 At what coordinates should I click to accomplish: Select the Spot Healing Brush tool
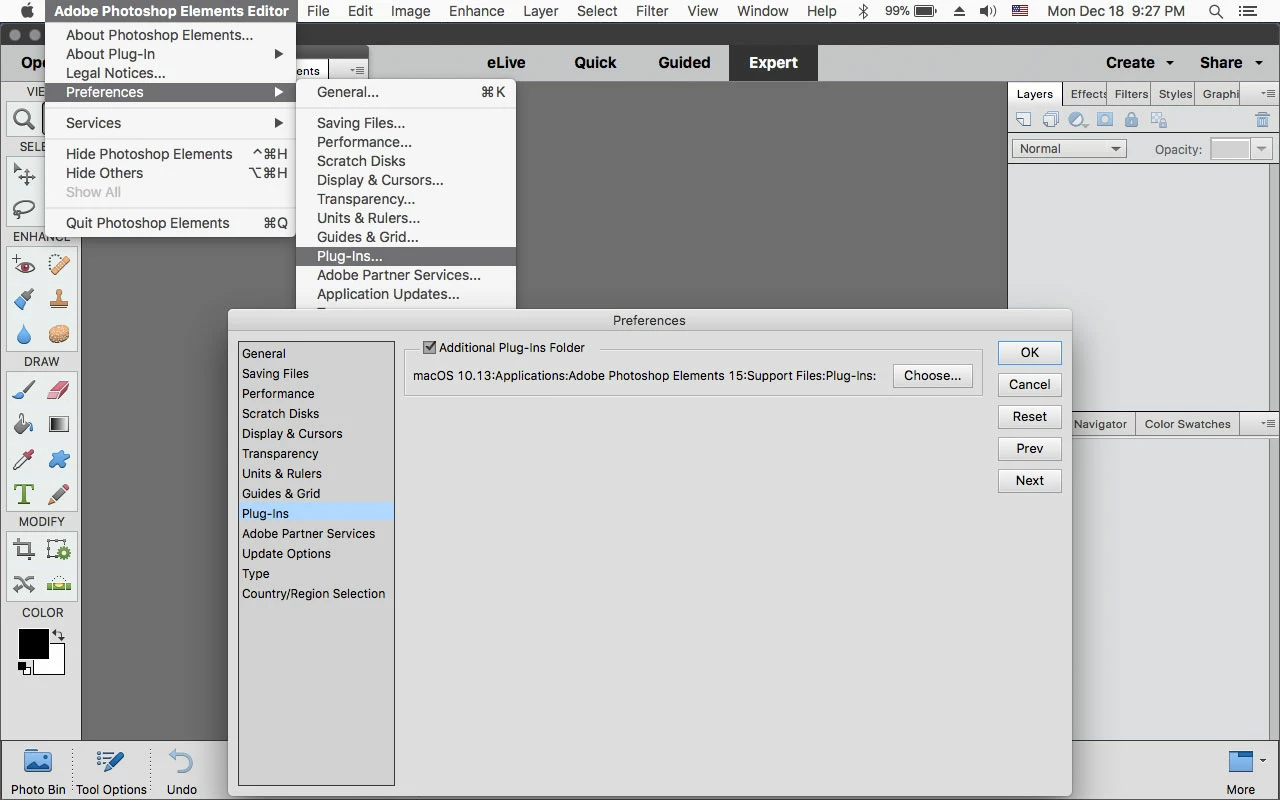(x=59, y=266)
